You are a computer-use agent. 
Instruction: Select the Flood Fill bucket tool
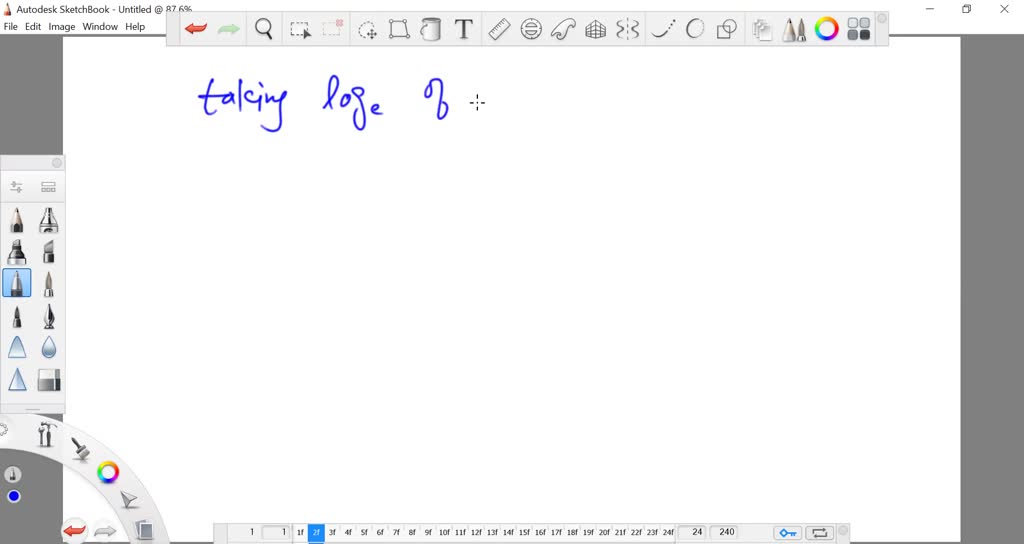tap(431, 29)
